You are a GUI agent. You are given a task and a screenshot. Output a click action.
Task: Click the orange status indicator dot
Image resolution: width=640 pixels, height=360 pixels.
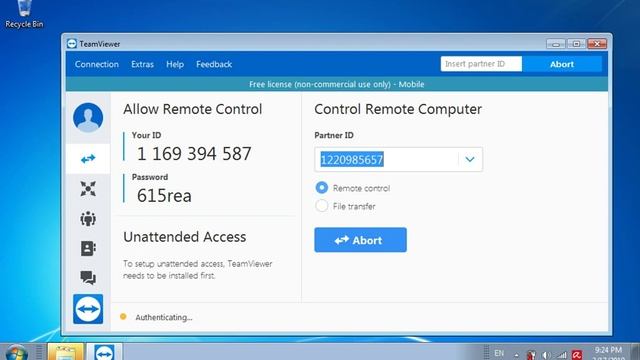tap(123, 316)
